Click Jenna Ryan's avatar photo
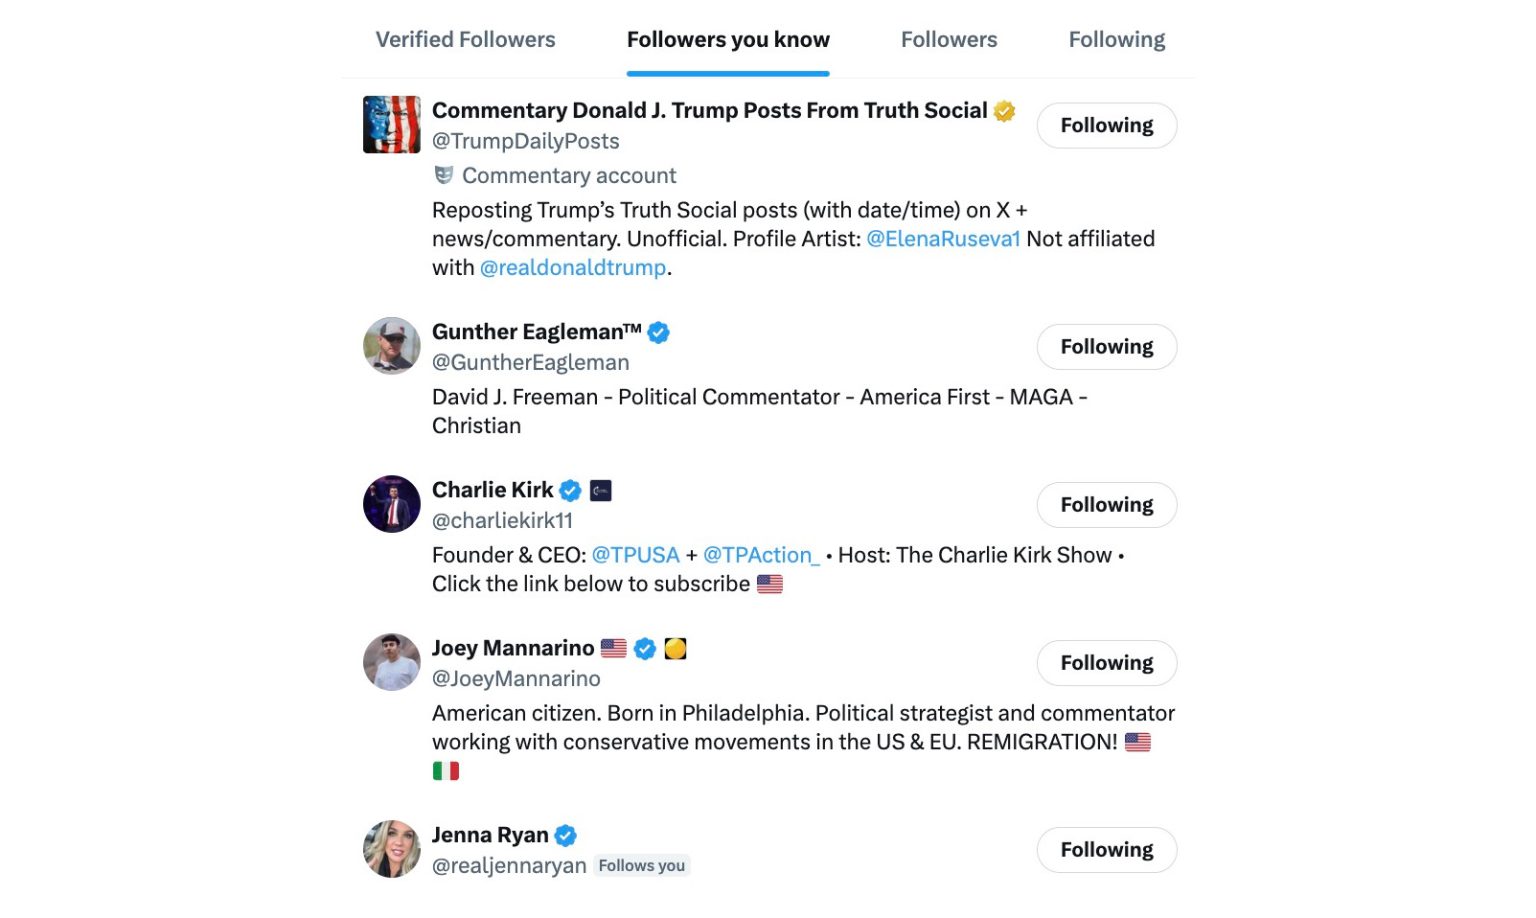The image size is (1536, 918). point(391,849)
